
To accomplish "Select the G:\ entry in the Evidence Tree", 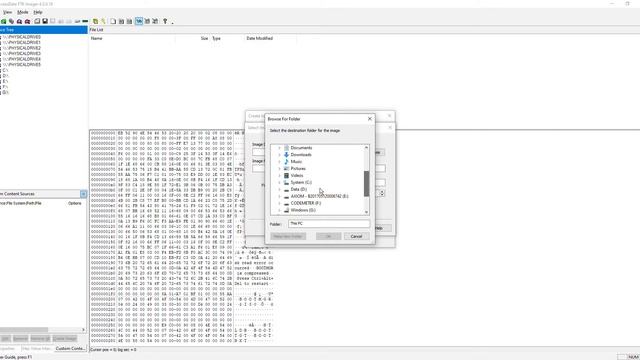I will [6, 93].
